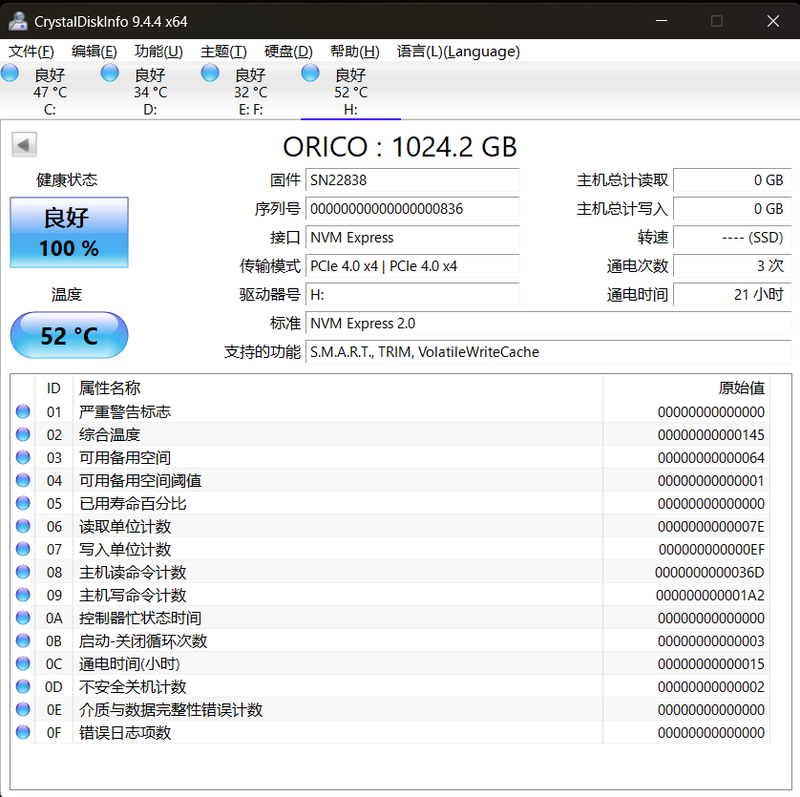The height and width of the screenshot is (797, 800).
Task: Click the CrystalDiskInfo title bar app icon
Action: click(18, 21)
